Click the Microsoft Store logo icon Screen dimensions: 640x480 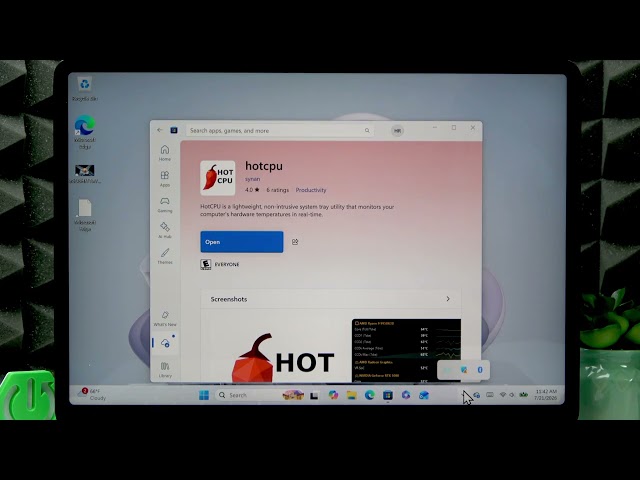click(x=174, y=130)
